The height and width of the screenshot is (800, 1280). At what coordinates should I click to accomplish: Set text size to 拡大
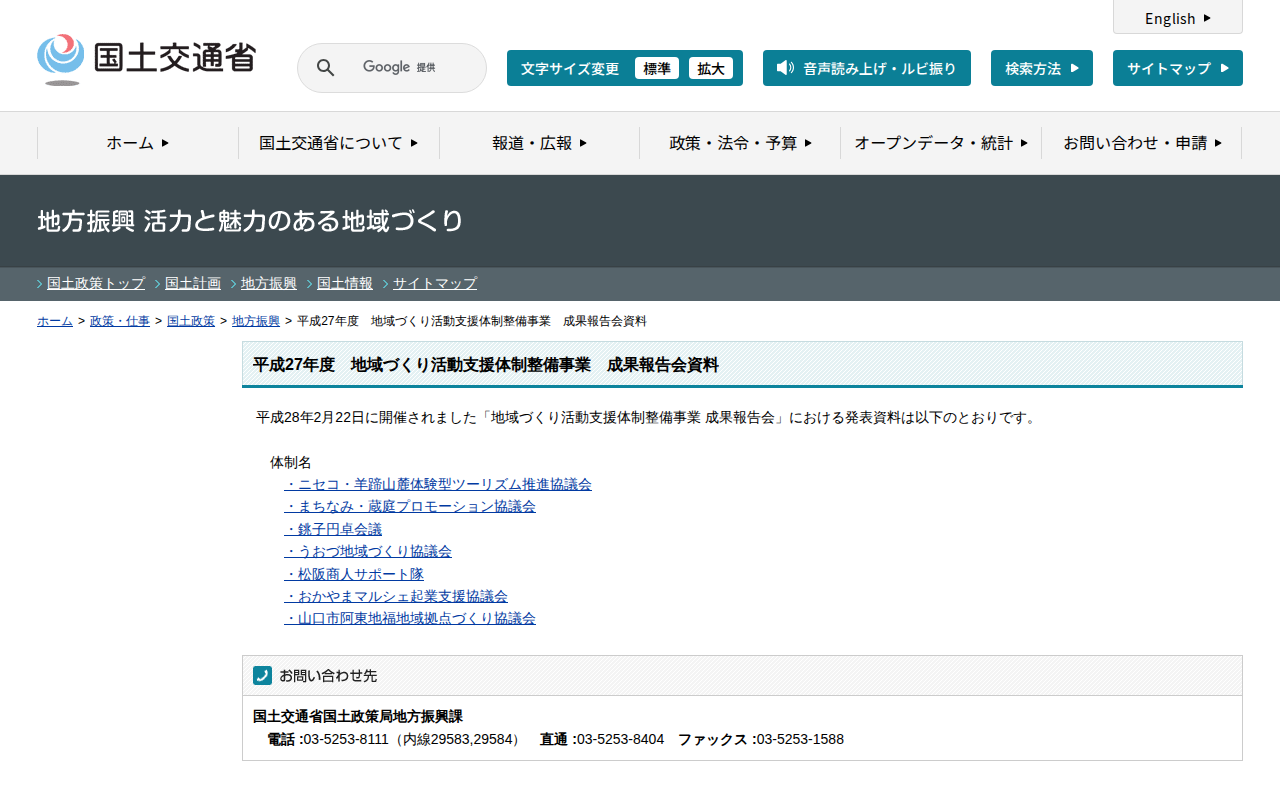pos(711,68)
